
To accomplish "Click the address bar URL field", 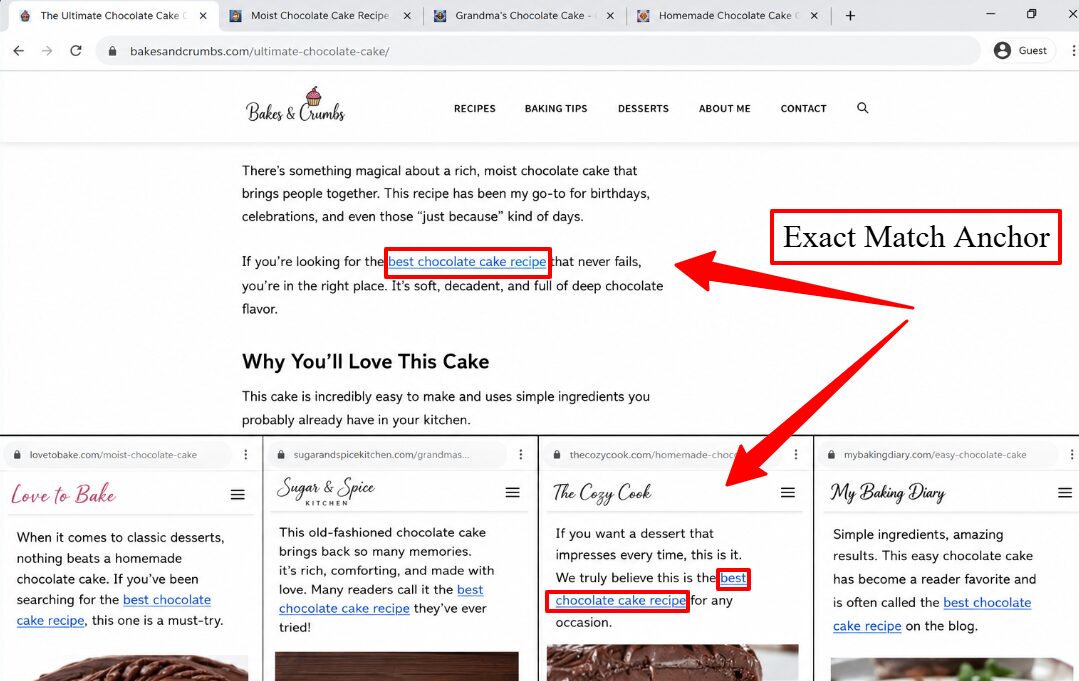I will pos(537,51).
